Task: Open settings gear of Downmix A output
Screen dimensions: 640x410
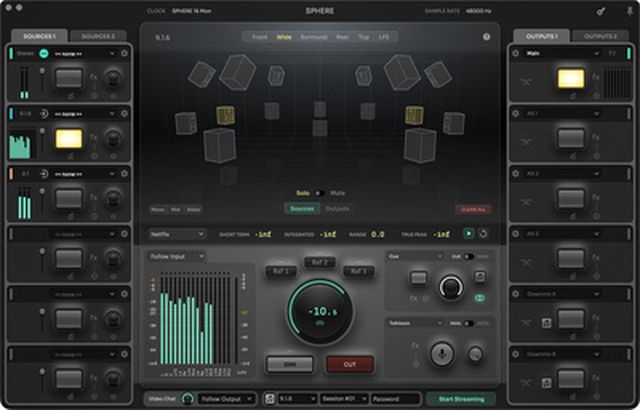Action: [x=516, y=294]
